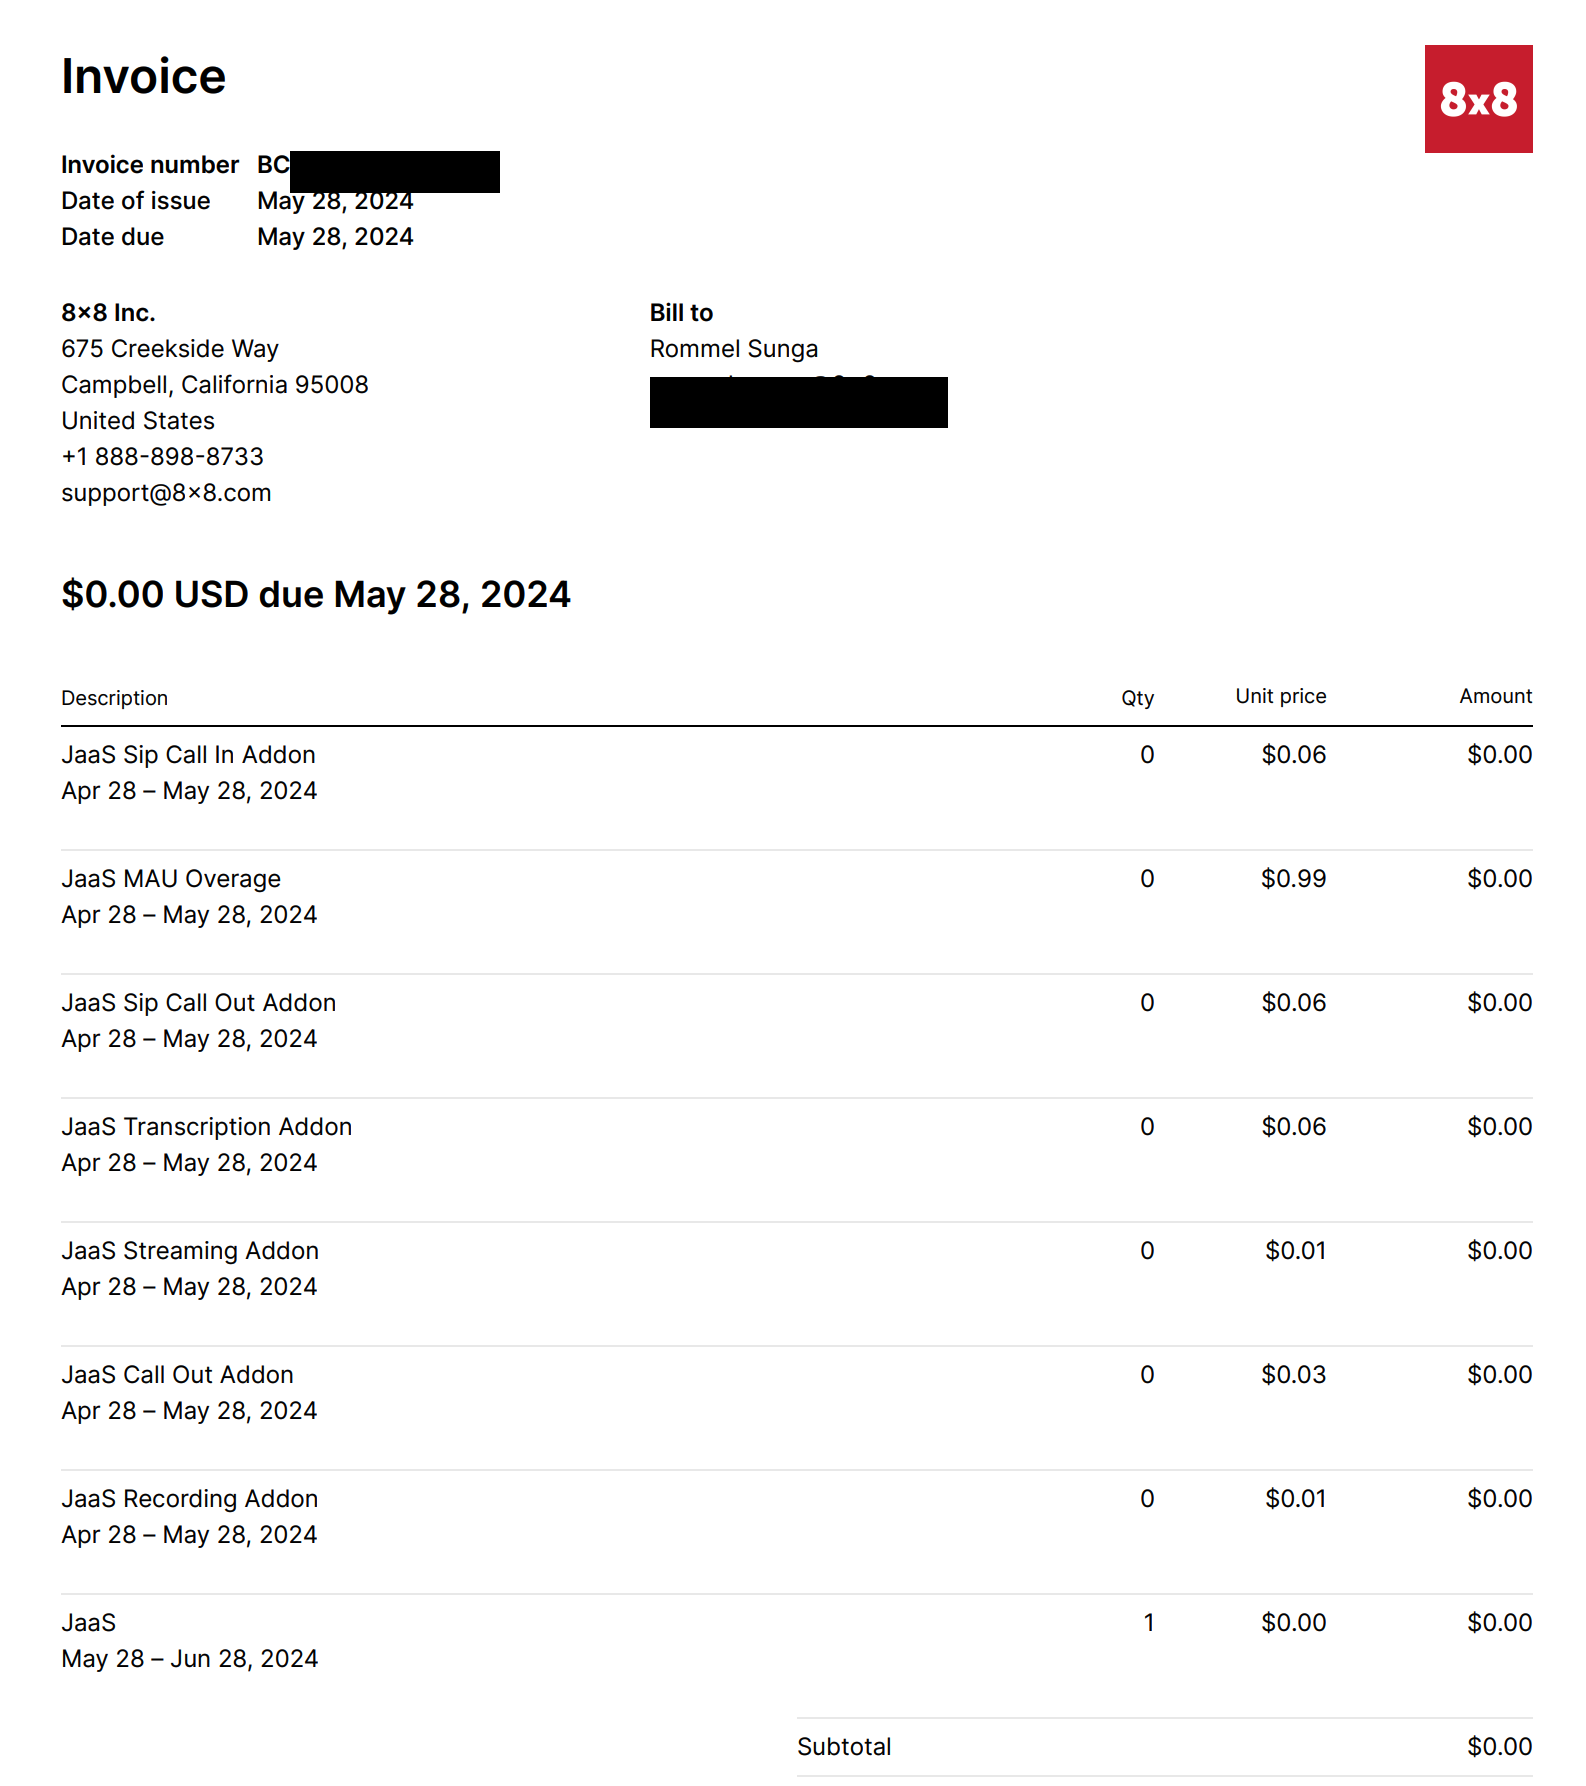Click the JaaS Transcription Addon item

click(x=206, y=1127)
